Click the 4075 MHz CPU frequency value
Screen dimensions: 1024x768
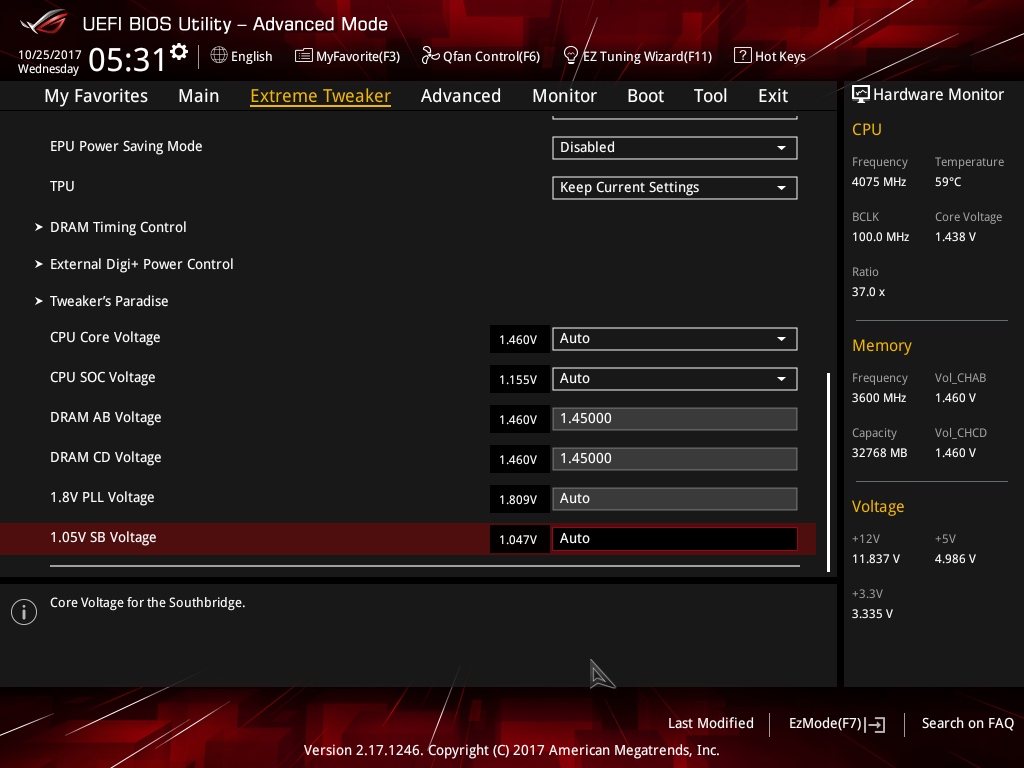click(879, 182)
